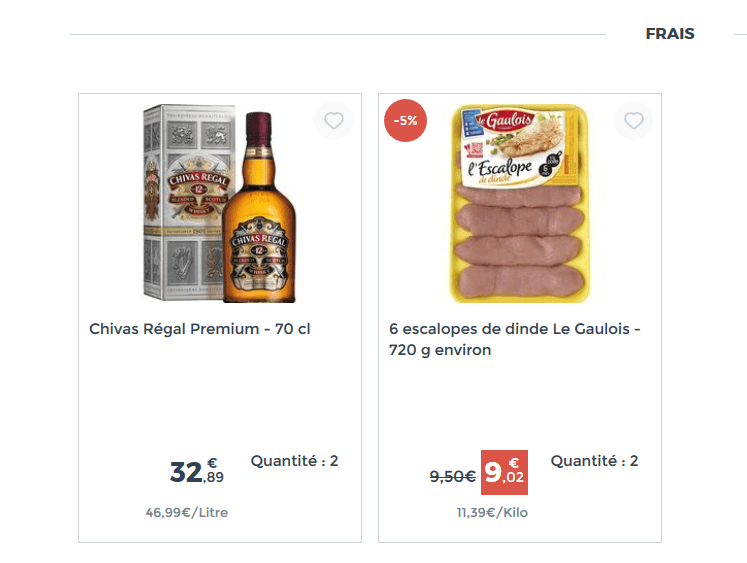Screen dimensions: 747x563
Task: Click the 46,99€/Litre unit price
Action: coord(187,513)
